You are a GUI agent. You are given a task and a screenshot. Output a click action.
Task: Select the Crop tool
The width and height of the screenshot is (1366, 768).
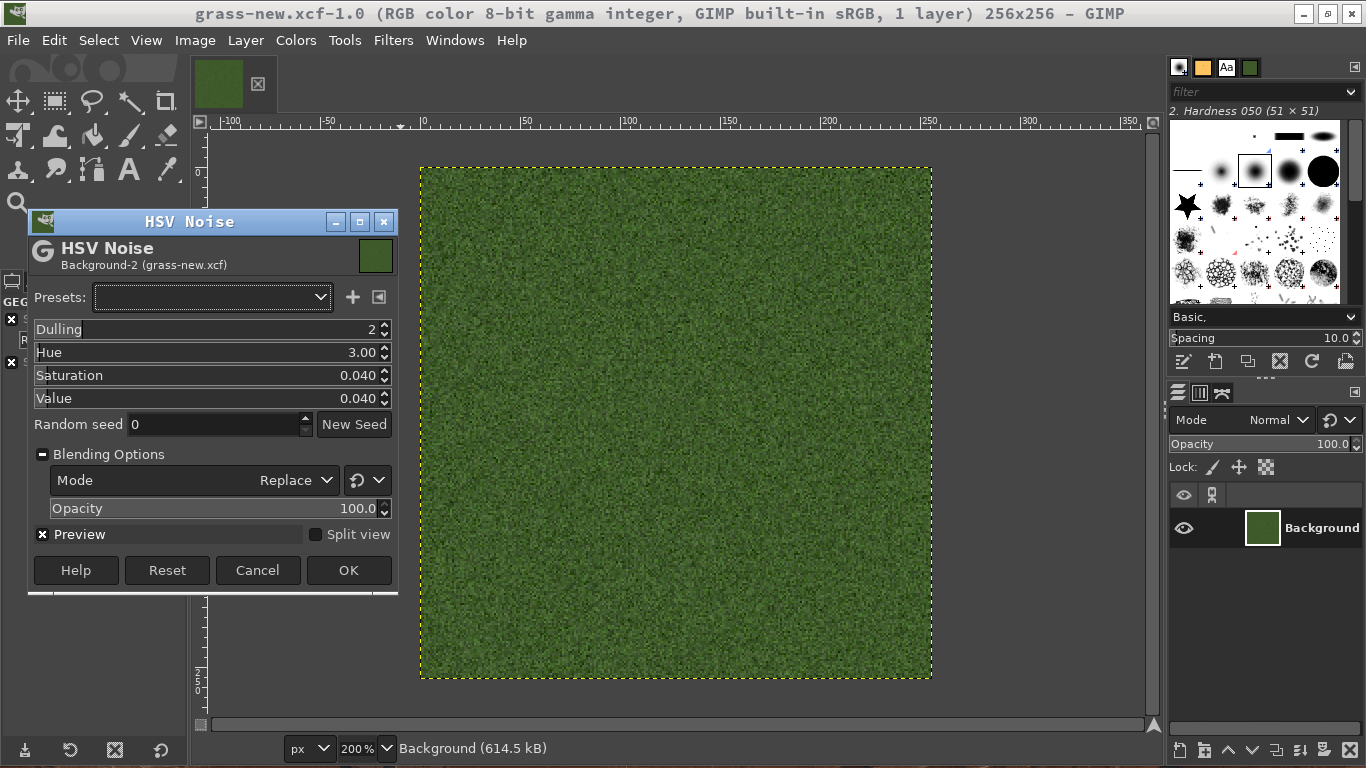coord(166,101)
